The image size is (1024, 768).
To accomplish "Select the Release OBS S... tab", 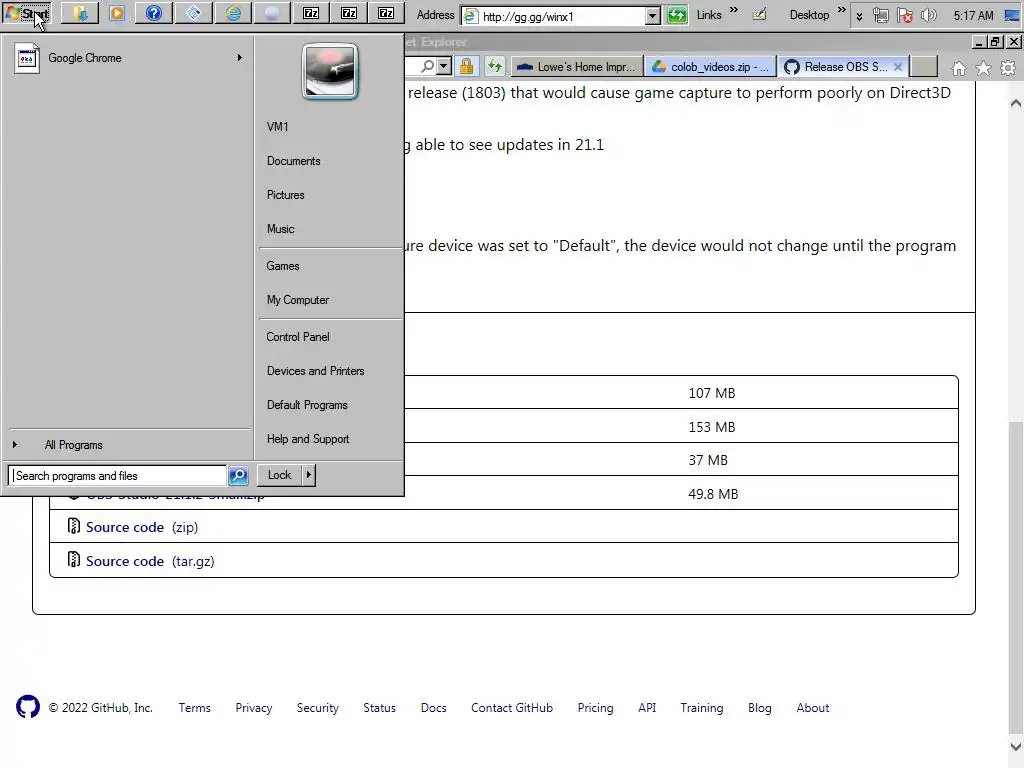I will click(836, 67).
